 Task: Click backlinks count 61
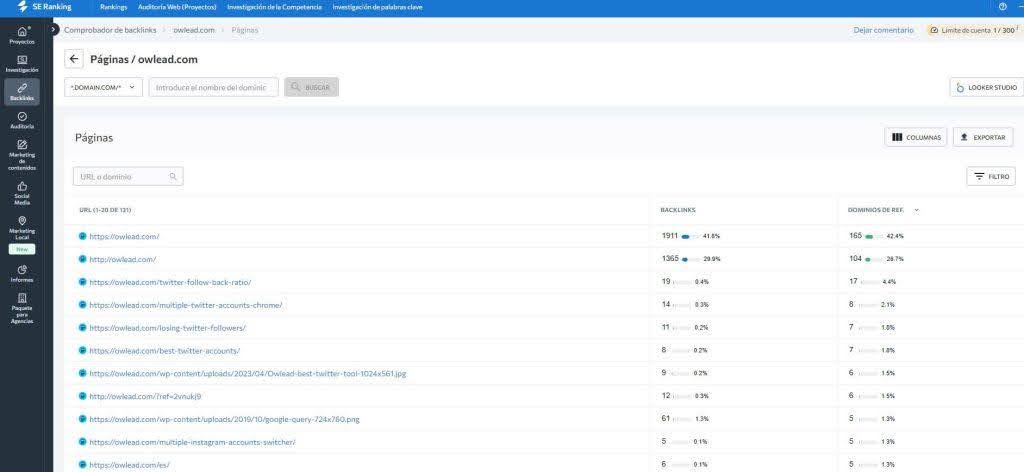[666, 418]
